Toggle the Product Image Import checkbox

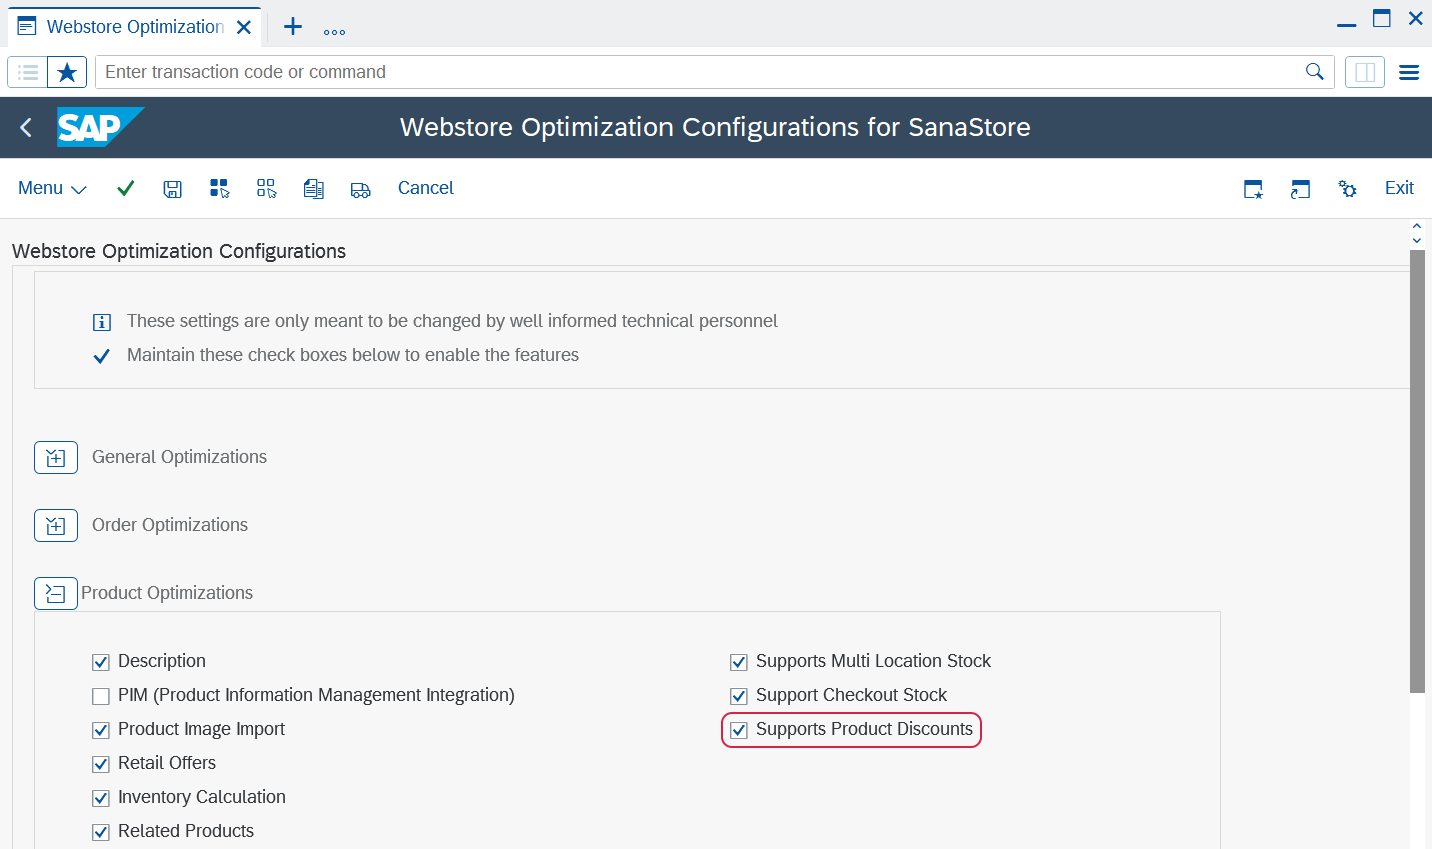101,730
